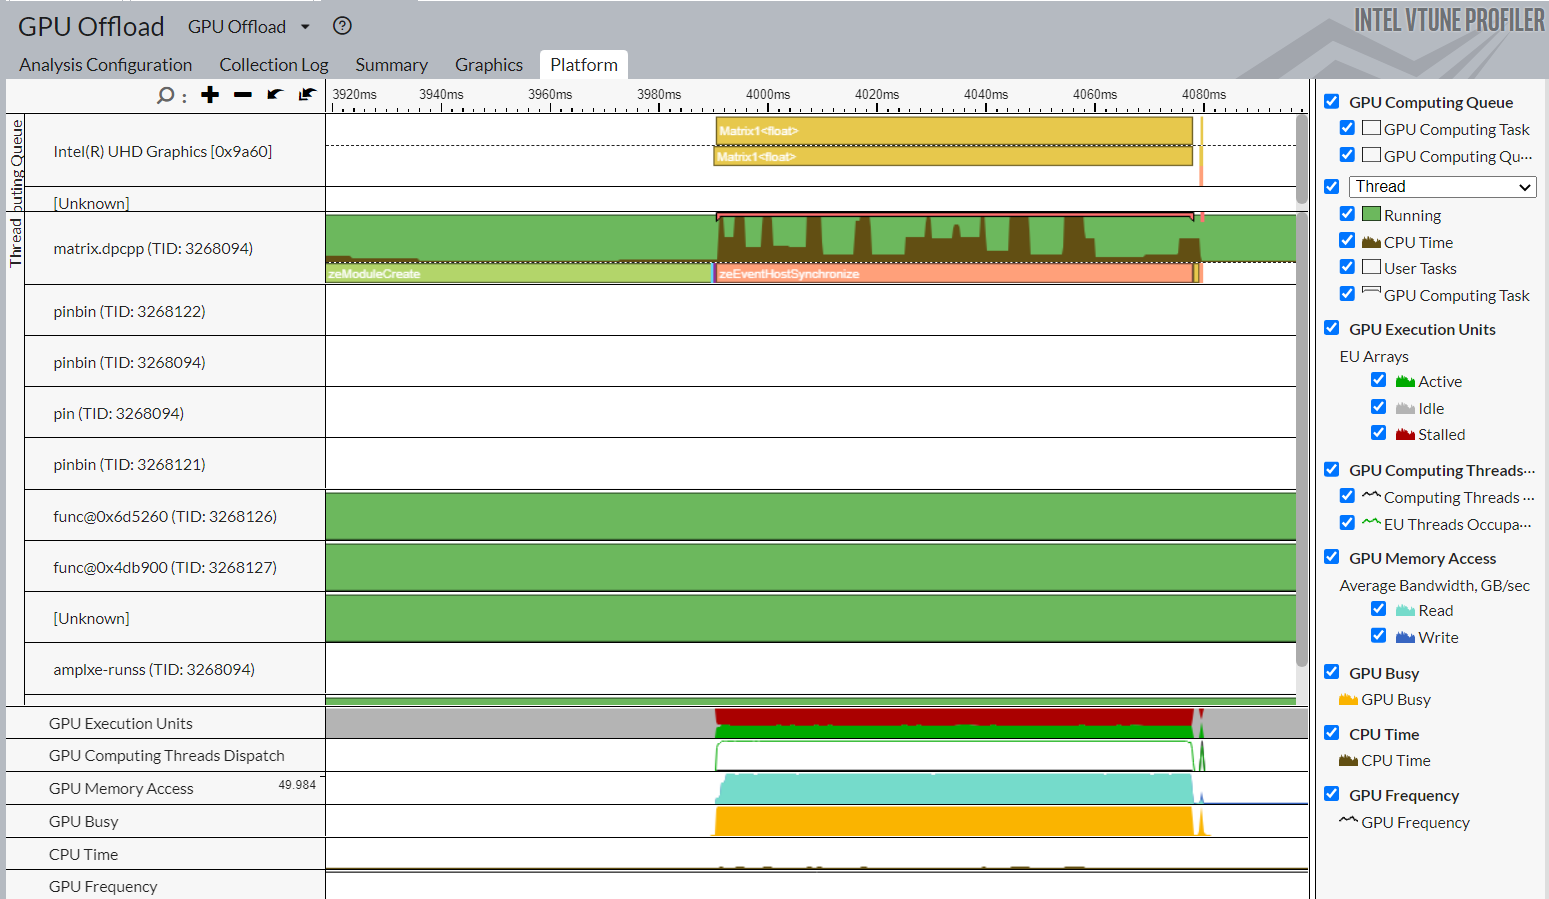Image resolution: width=1549 pixels, height=899 pixels.
Task: Click the zeModuleCreate task bar
Action: click(x=518, y=274)
